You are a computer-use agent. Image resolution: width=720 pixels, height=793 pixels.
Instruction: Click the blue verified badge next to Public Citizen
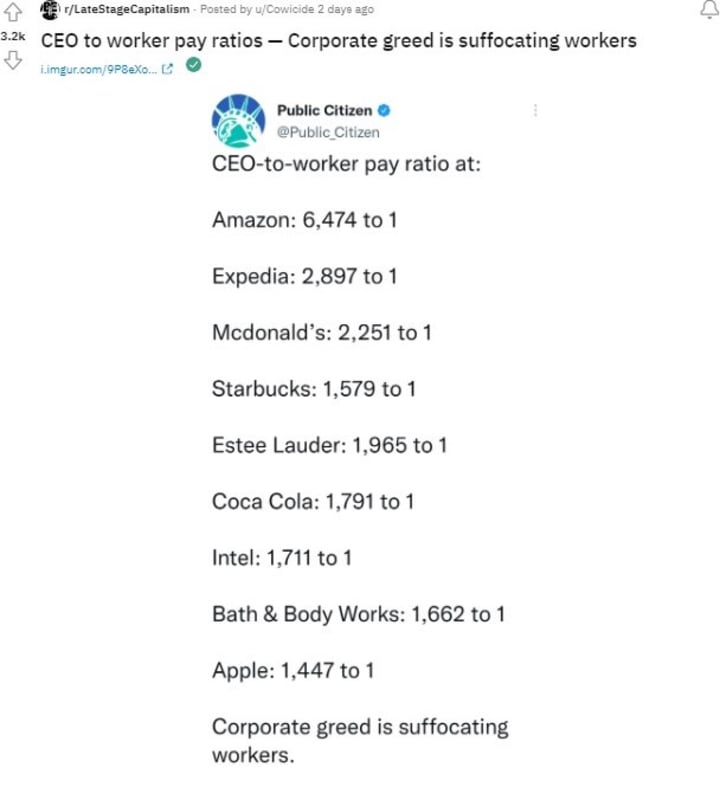click(x=384, y=110)
